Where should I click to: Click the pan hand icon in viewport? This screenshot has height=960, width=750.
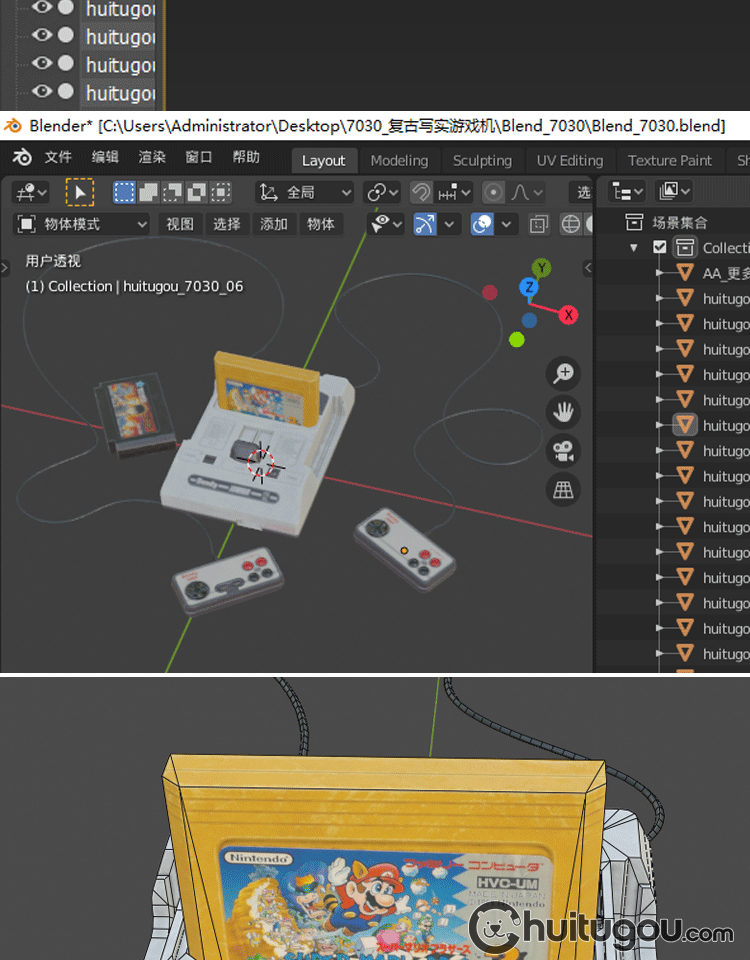564,411
